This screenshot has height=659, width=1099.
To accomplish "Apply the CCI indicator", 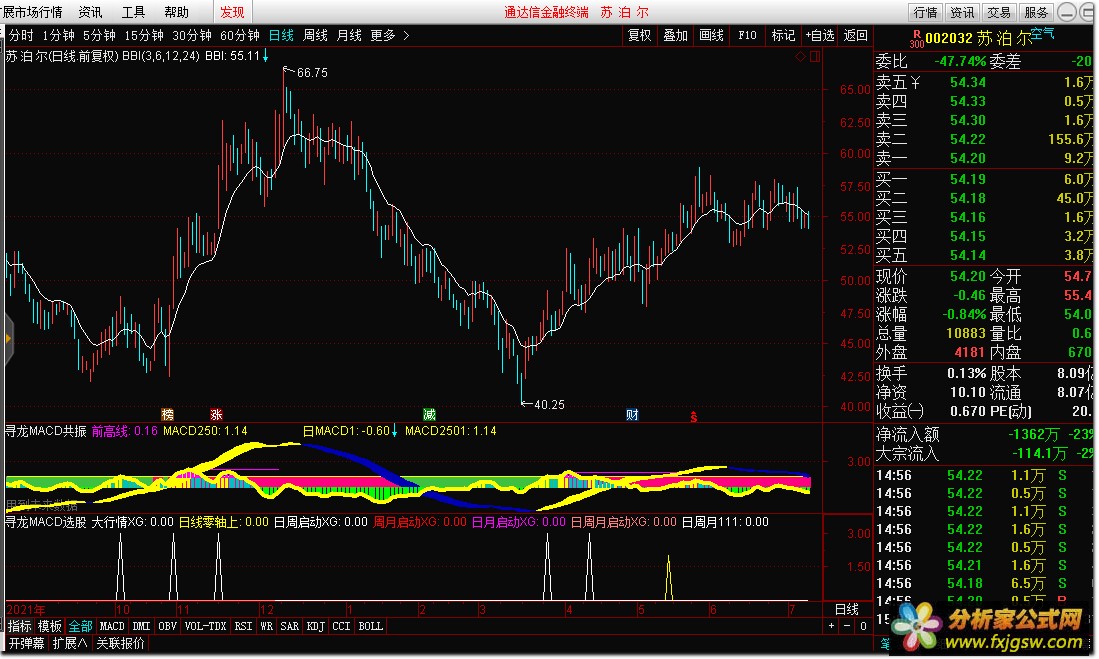I will coord(341,626).
